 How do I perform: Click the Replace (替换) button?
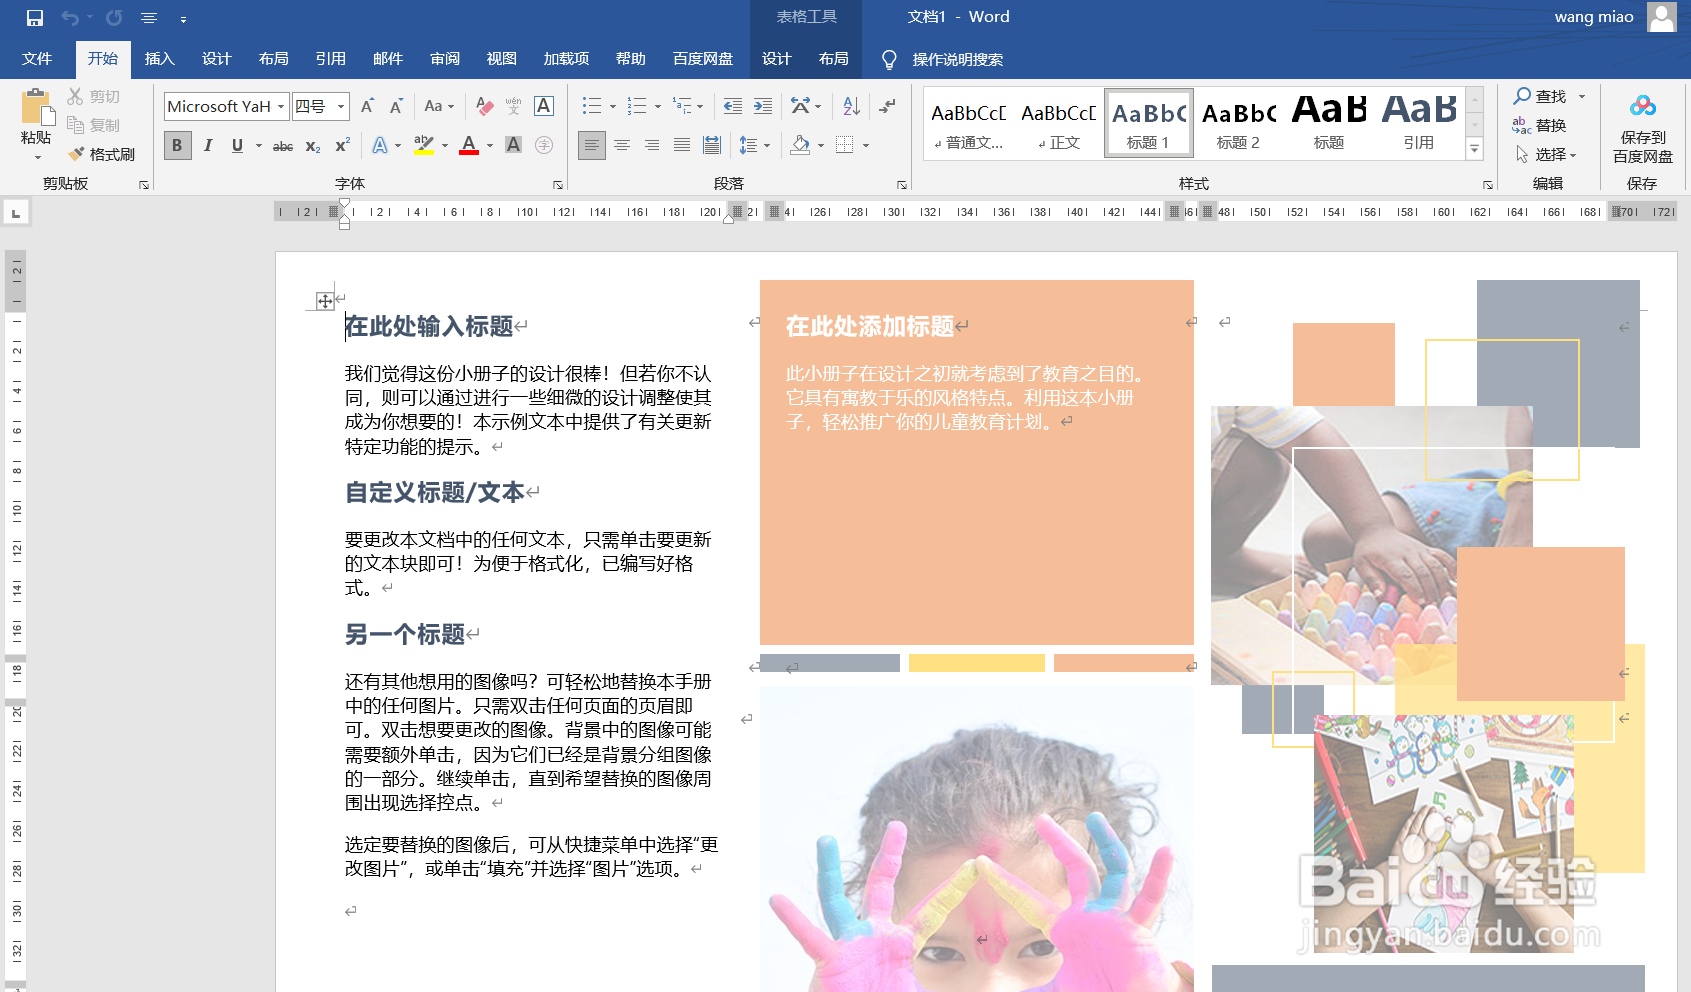click(1539, 125)
